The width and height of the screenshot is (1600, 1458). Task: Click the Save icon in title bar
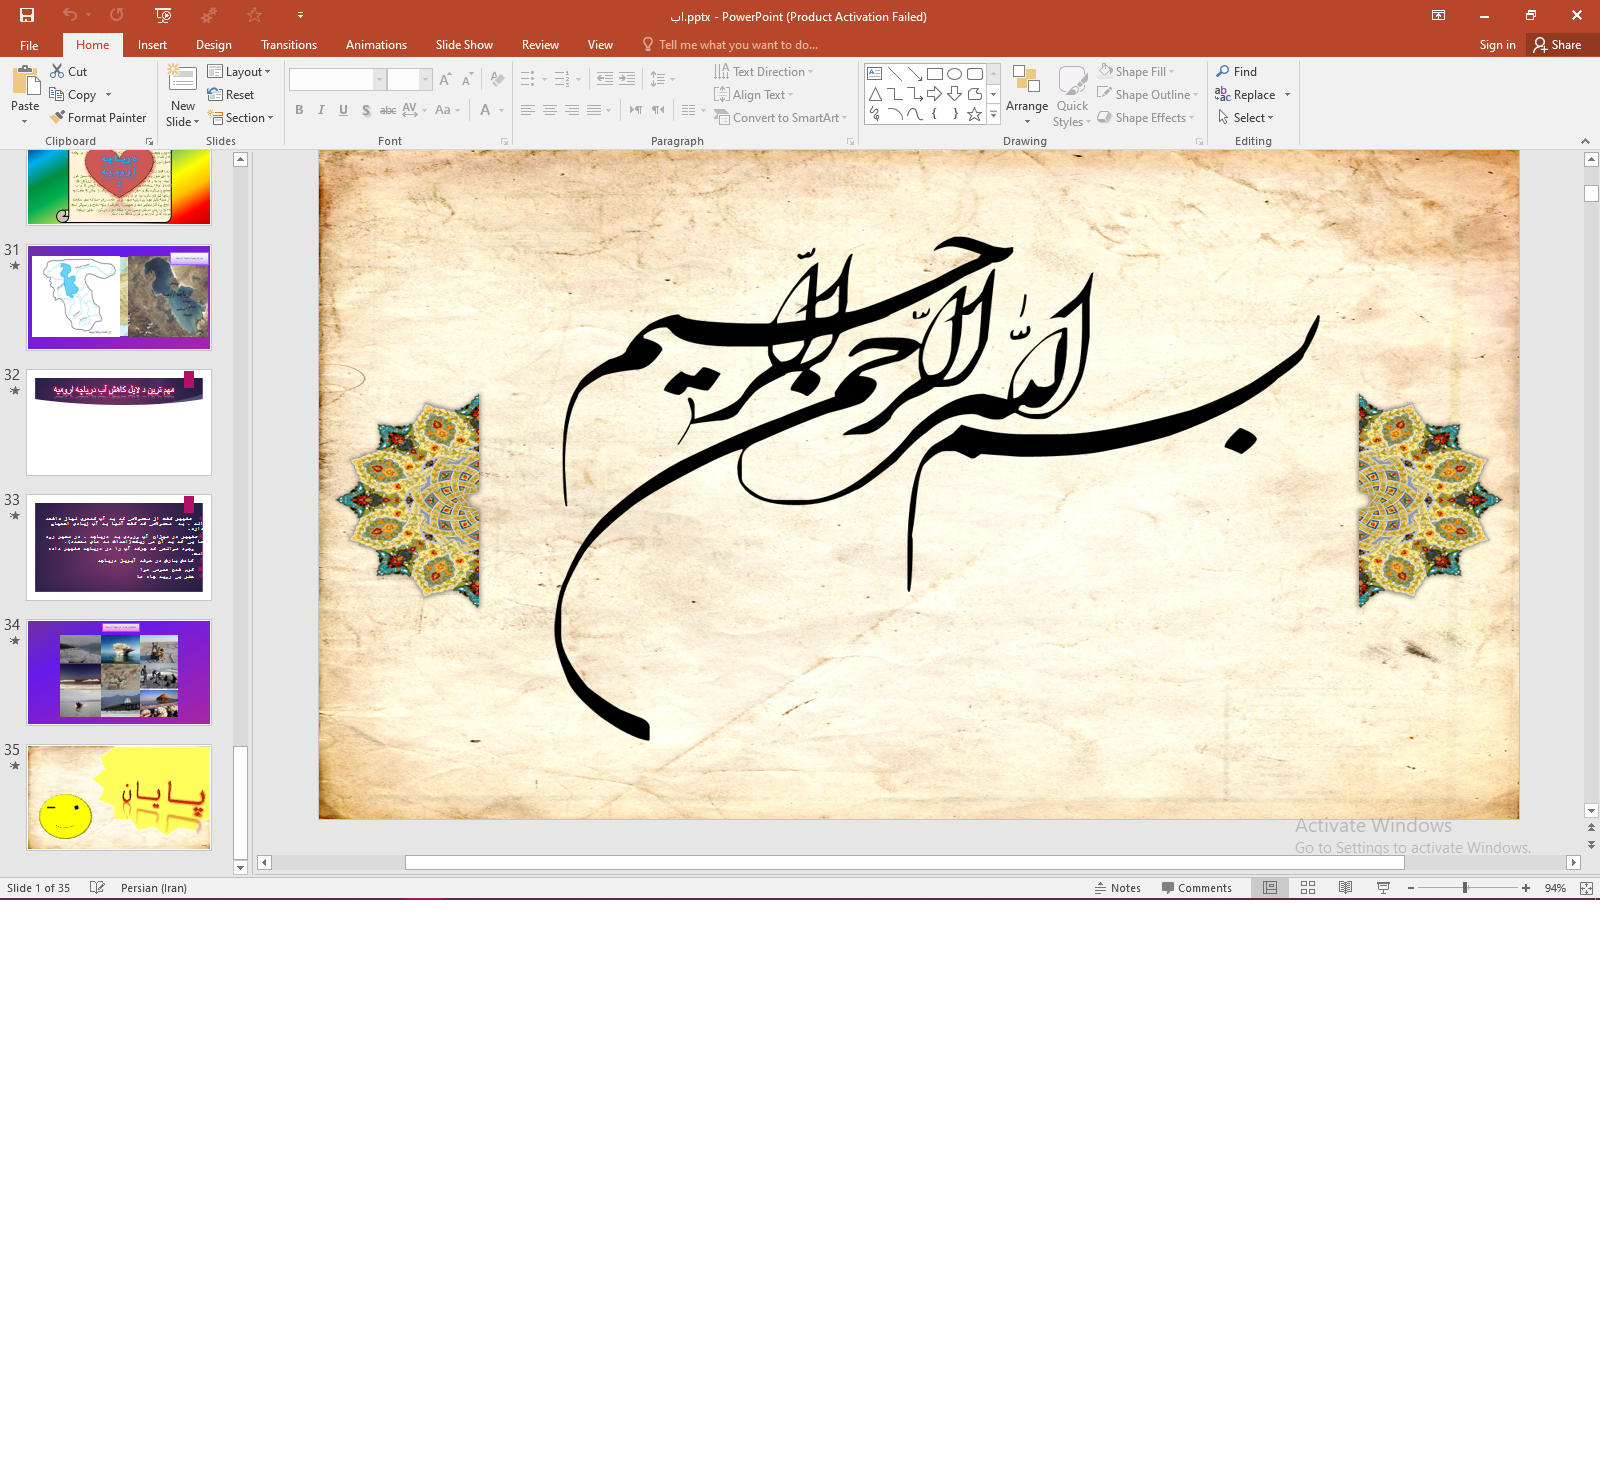(x=27, y=15)
